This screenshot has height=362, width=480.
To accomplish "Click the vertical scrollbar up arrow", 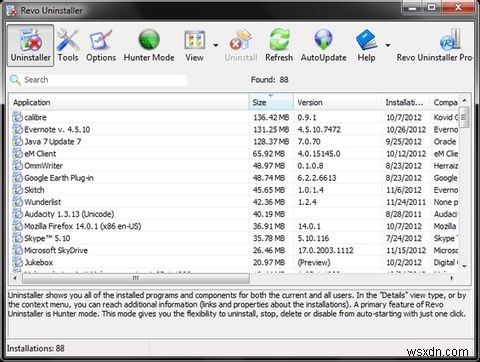I will (464, 100).
